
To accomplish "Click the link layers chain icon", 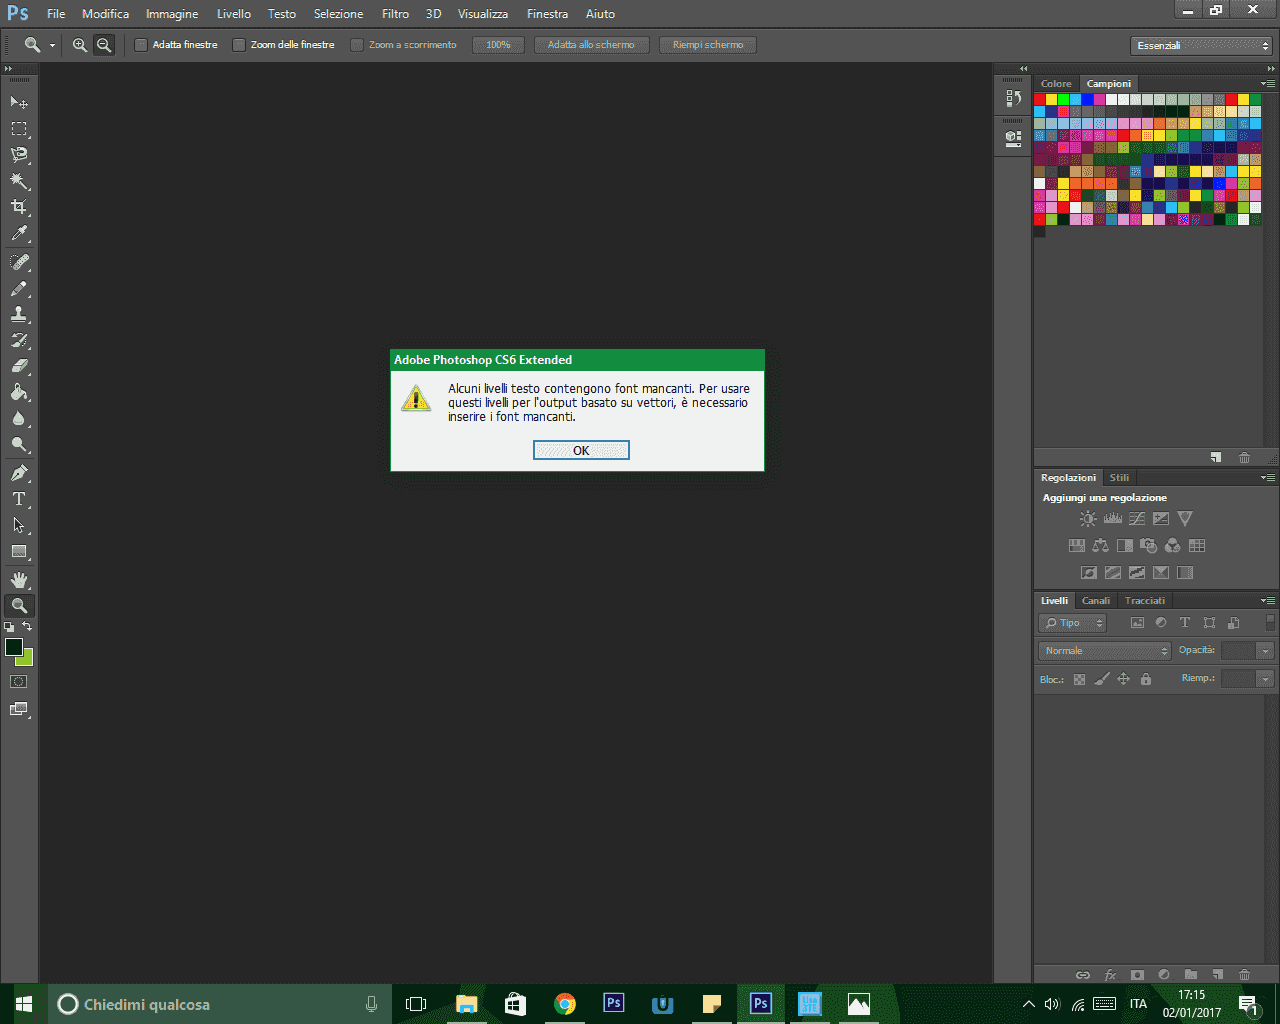I will click(x=1083, y=975).
